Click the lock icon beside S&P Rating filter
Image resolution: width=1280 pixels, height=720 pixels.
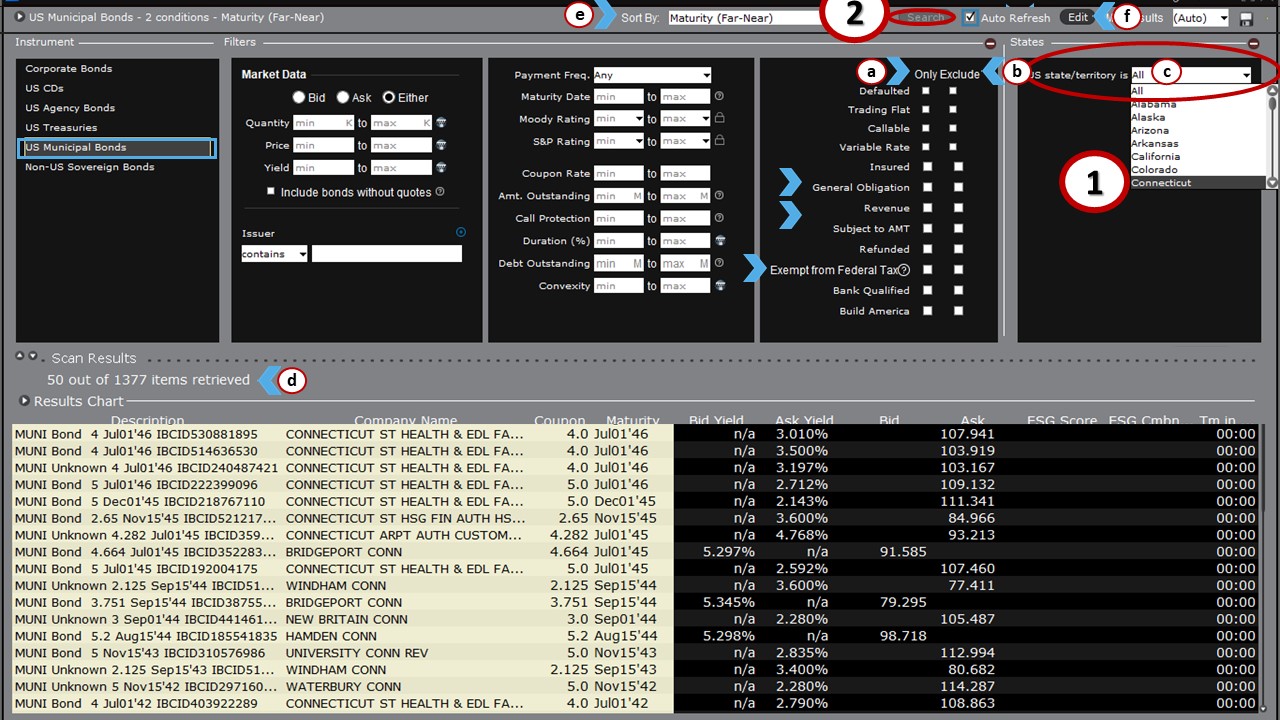click(x=720, y=139)
